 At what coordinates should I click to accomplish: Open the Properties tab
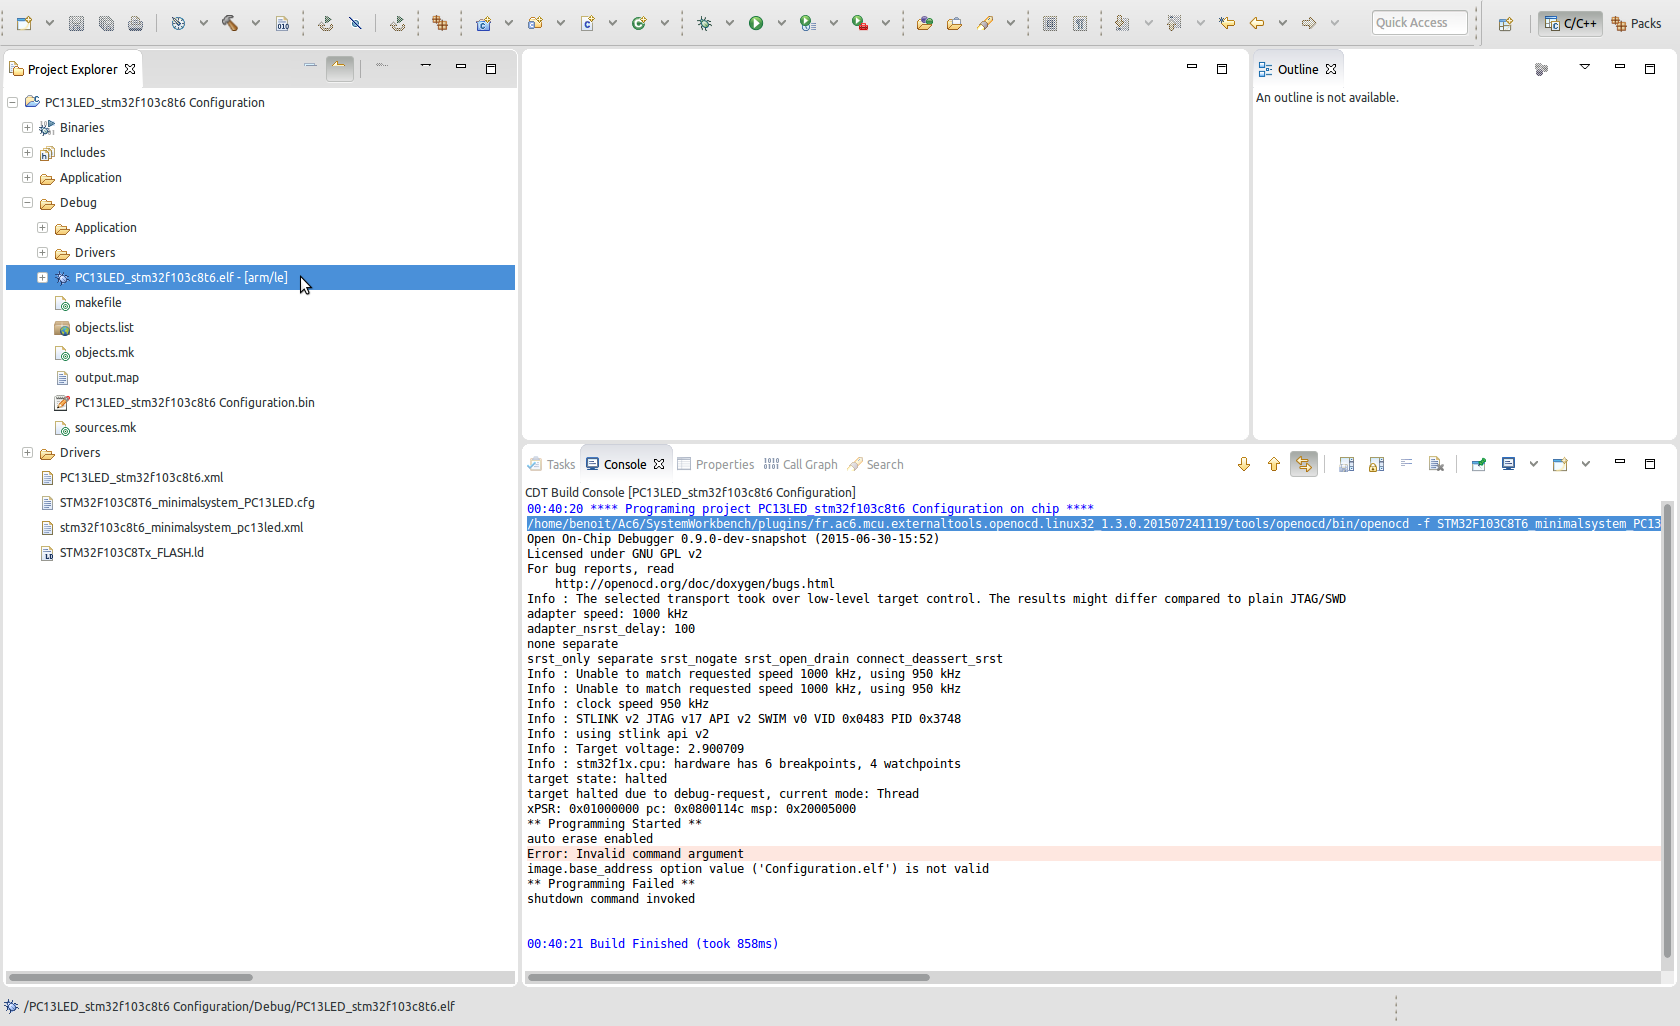pos(716,464)
